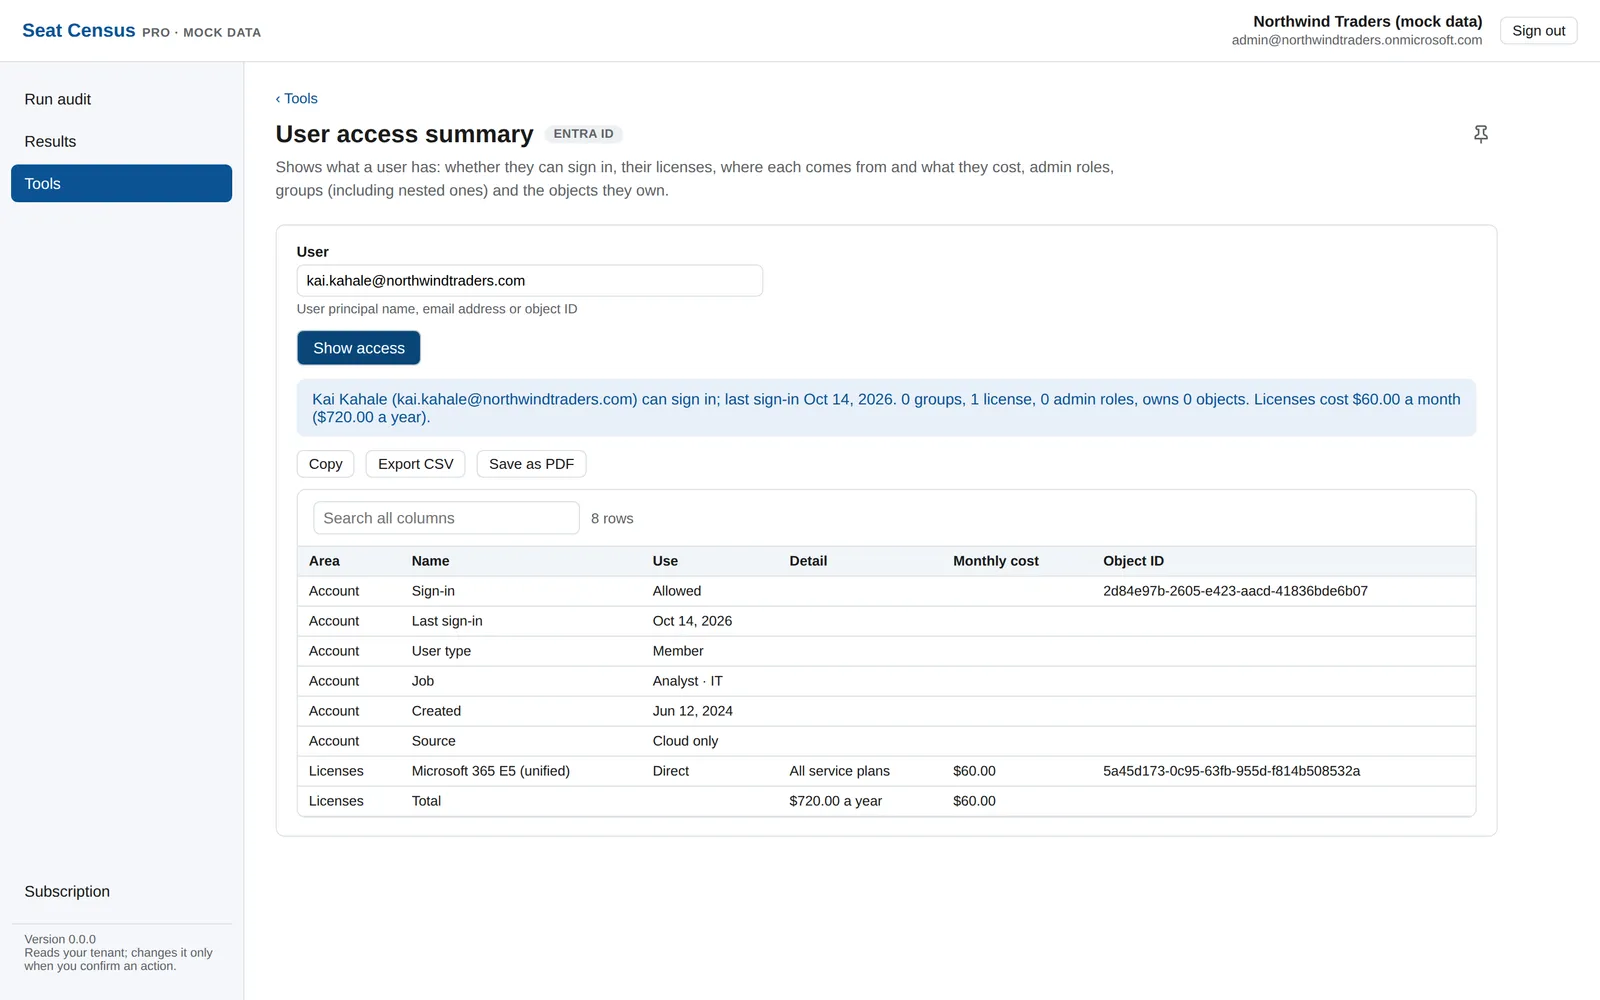The image size is (1600, 1000).
Task: Click the Object ID column header
Action: pos(1133,561)
